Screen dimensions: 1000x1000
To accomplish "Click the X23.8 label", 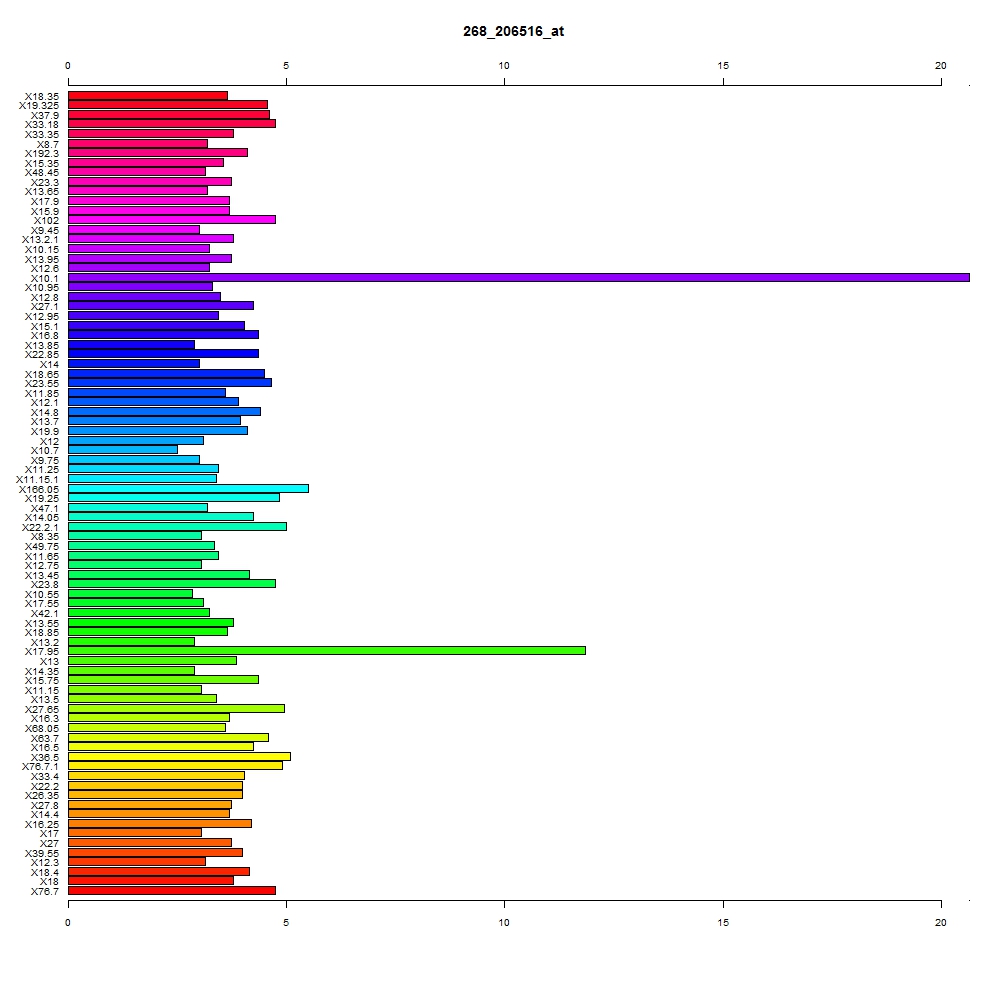I will tap(45, 585).
